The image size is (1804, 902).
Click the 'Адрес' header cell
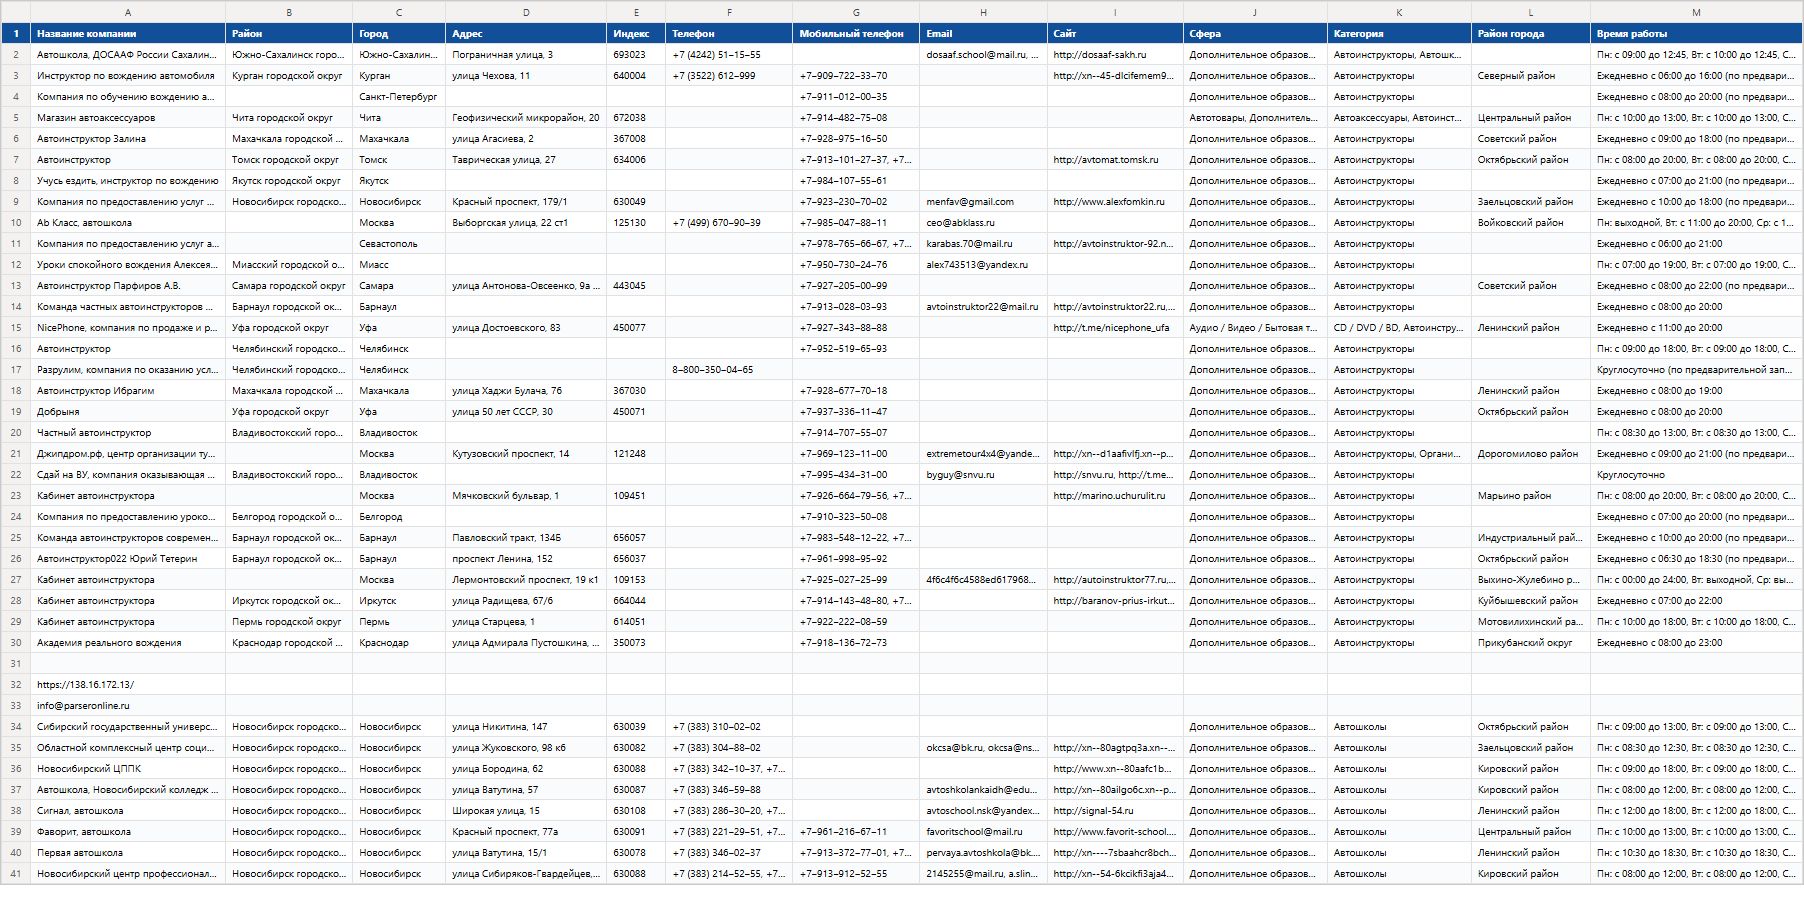(526, 33)
